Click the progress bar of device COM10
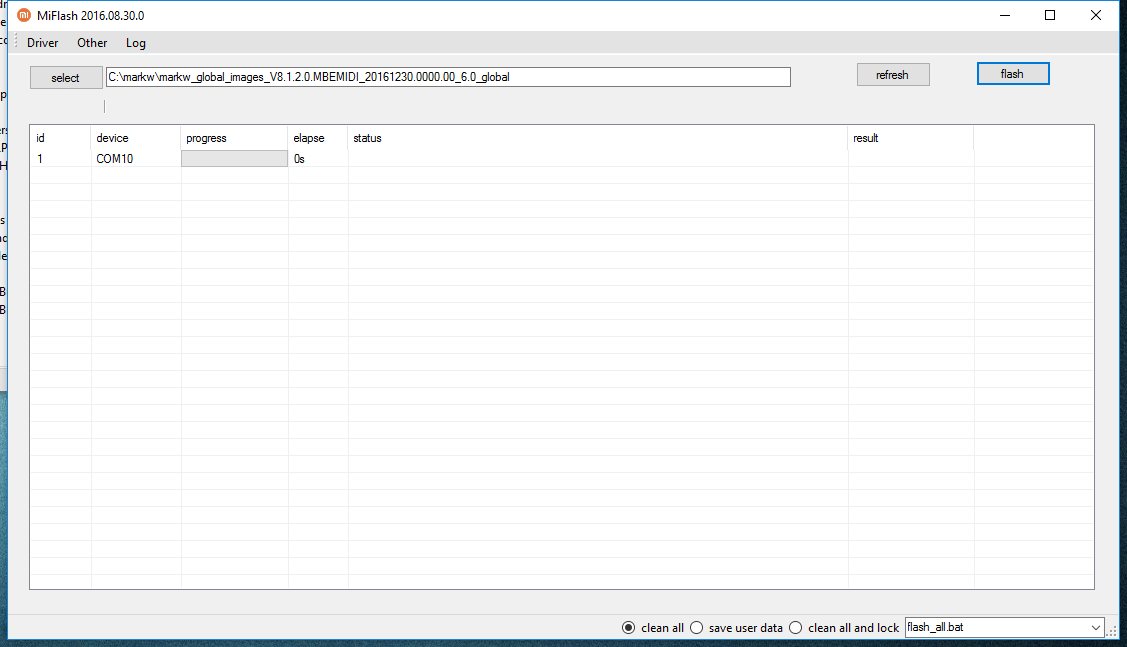 pyautogui.click(x=234, y=159)
